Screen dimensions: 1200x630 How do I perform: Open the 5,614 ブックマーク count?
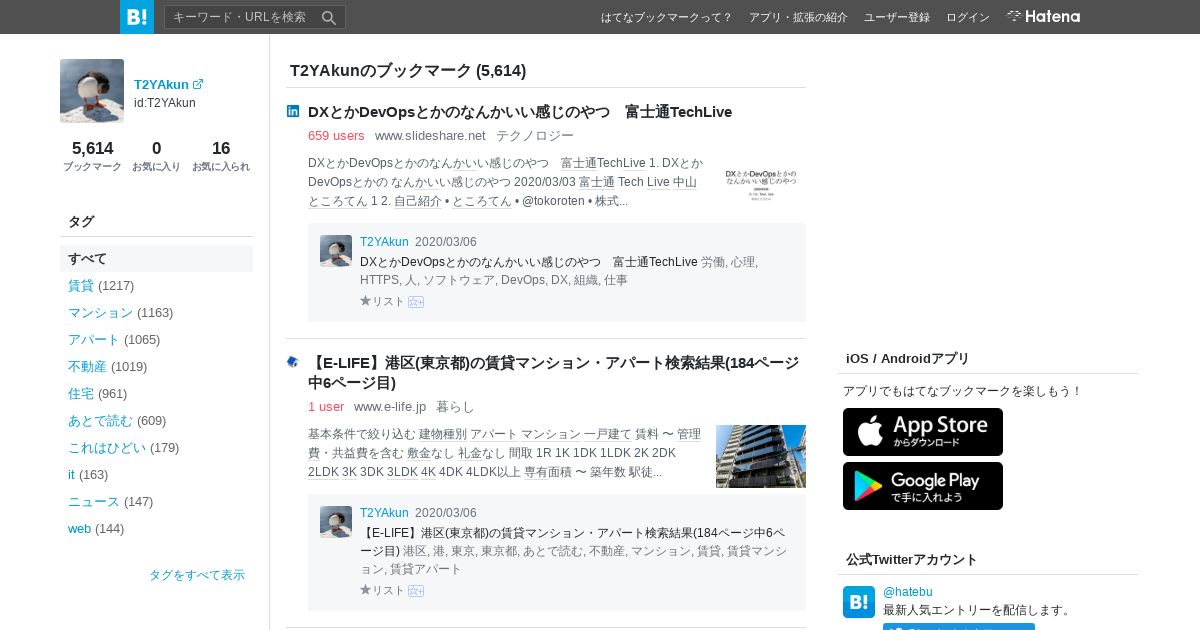(92, 156)
